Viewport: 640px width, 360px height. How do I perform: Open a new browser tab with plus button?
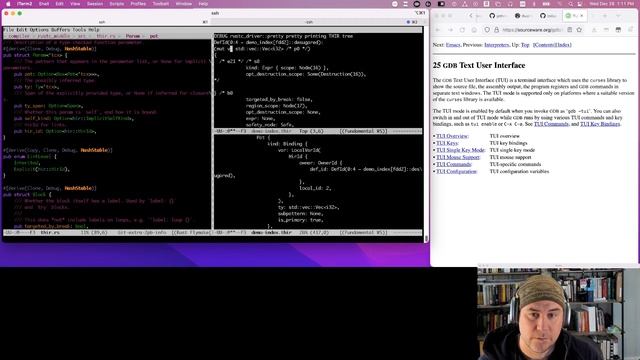click(x=604, y=16)
